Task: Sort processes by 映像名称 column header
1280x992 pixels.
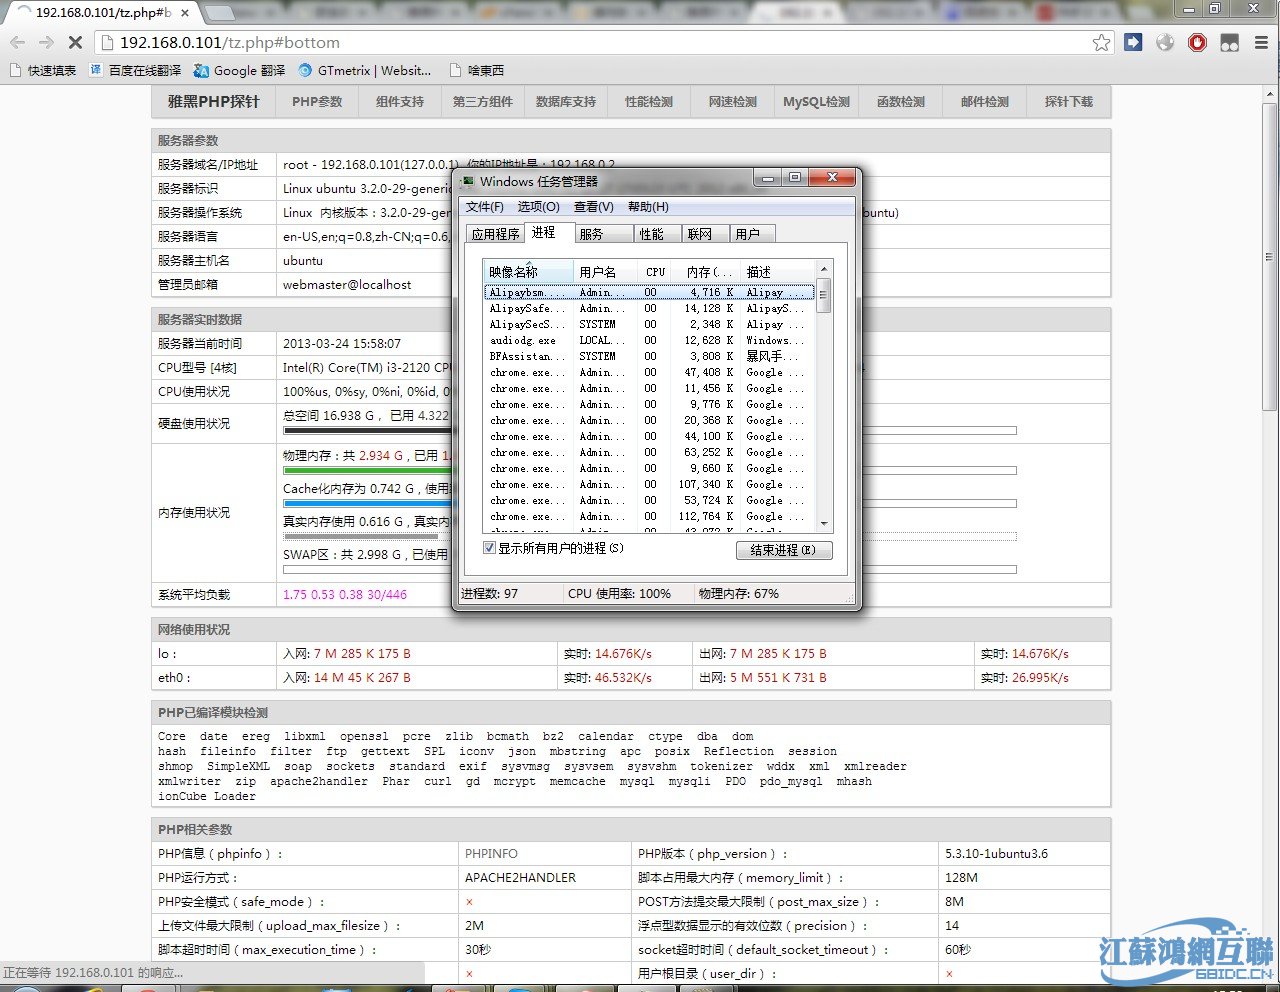Action: pyautogui.click(x=527, y=272)
